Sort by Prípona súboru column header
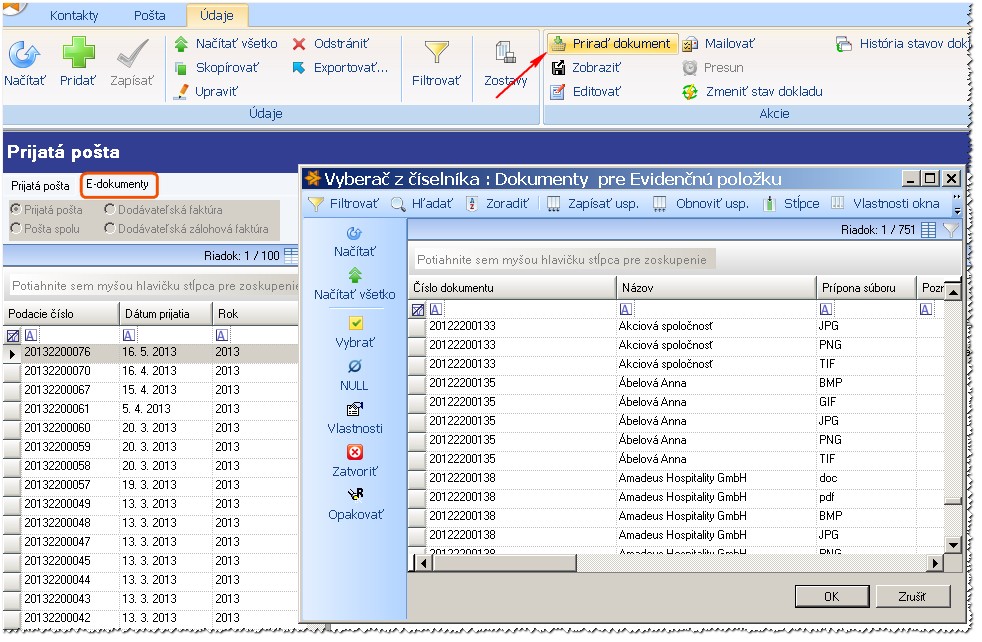 pyautogui.click(x=866, y=288)
